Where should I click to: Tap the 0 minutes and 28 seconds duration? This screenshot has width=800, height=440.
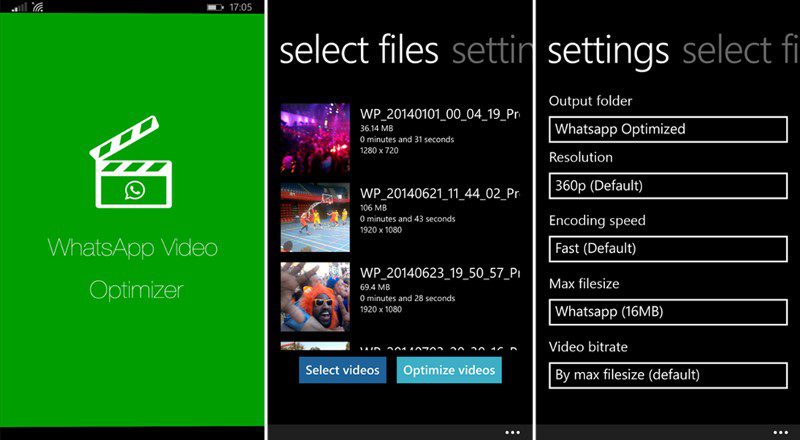(x=407, y=299)
